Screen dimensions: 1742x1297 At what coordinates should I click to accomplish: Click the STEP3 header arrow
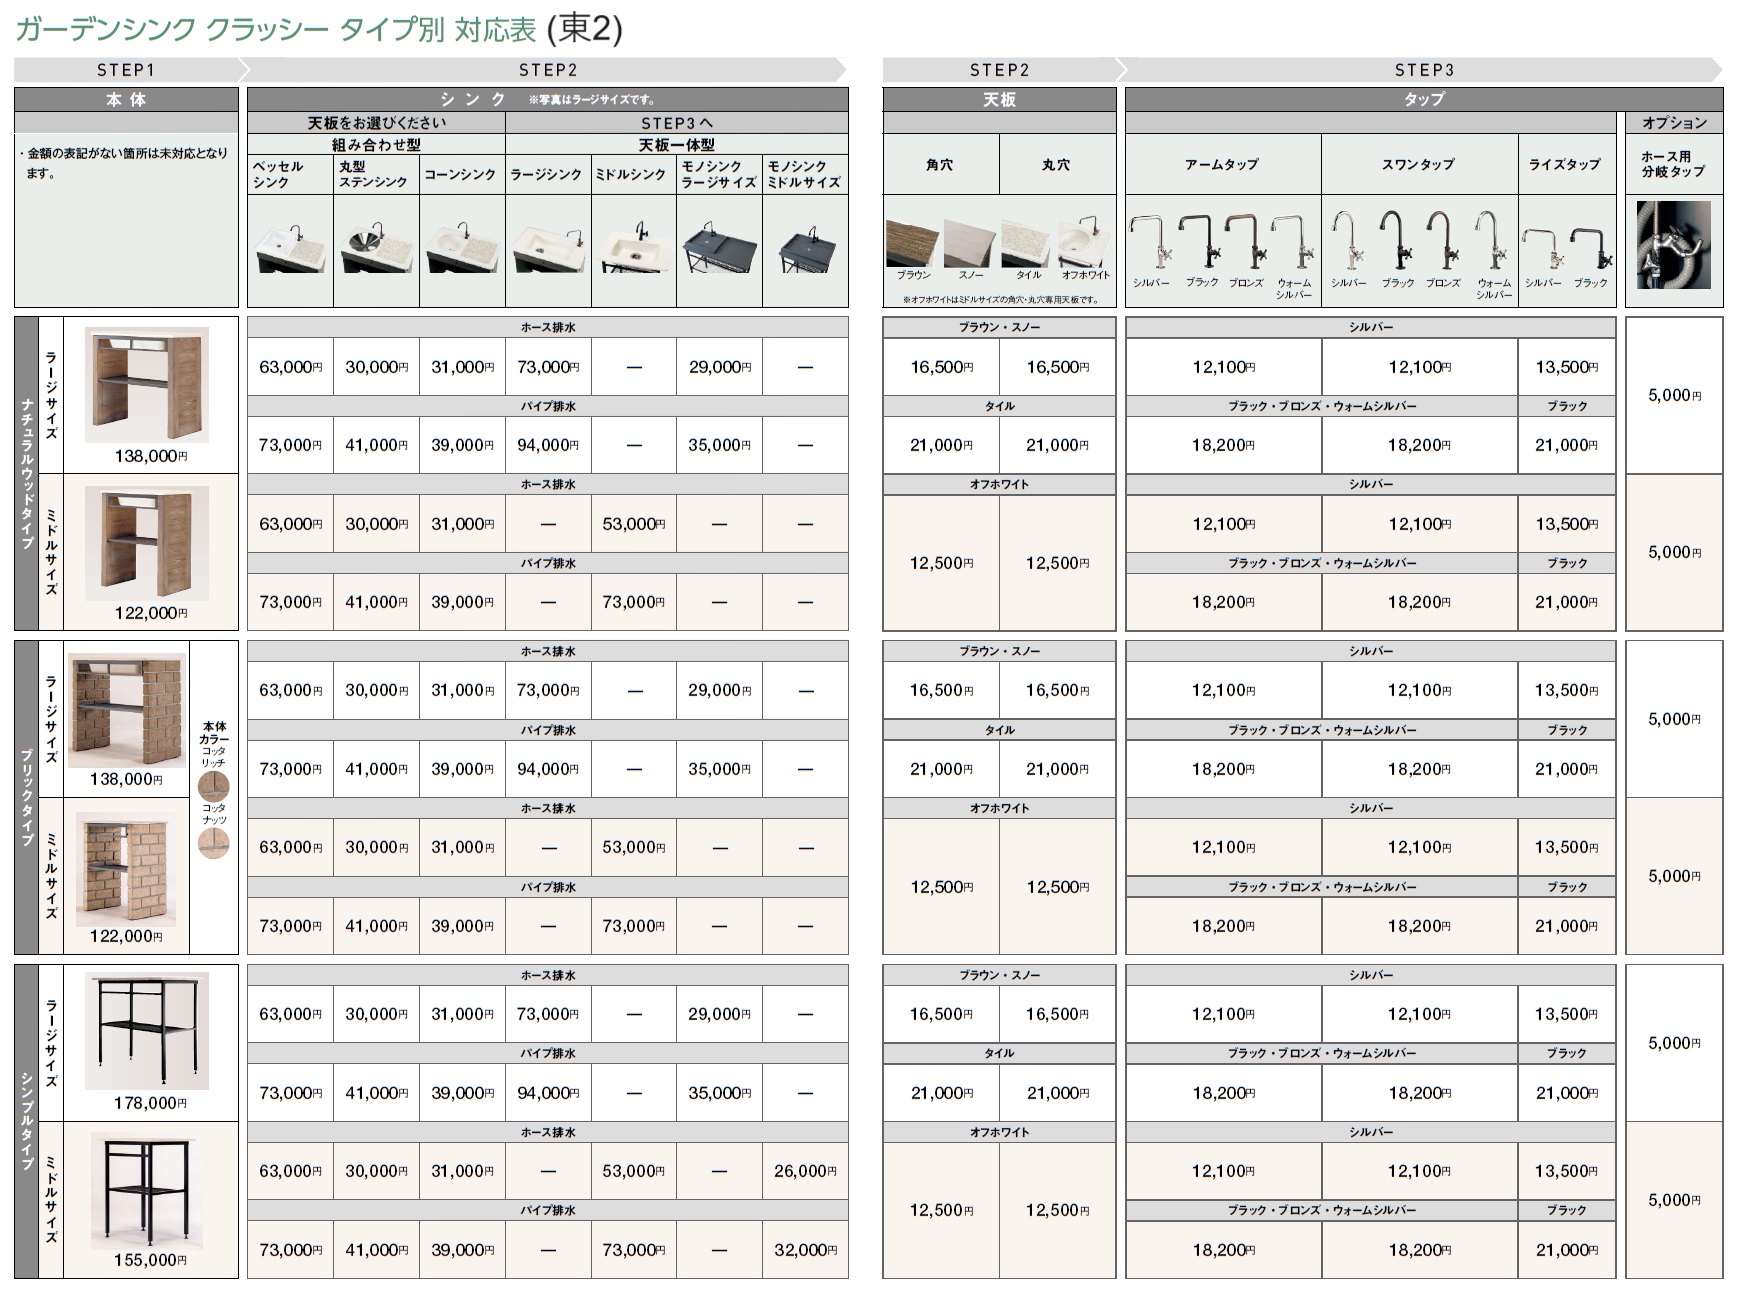pyautogui.click(x=1423, y=70)
